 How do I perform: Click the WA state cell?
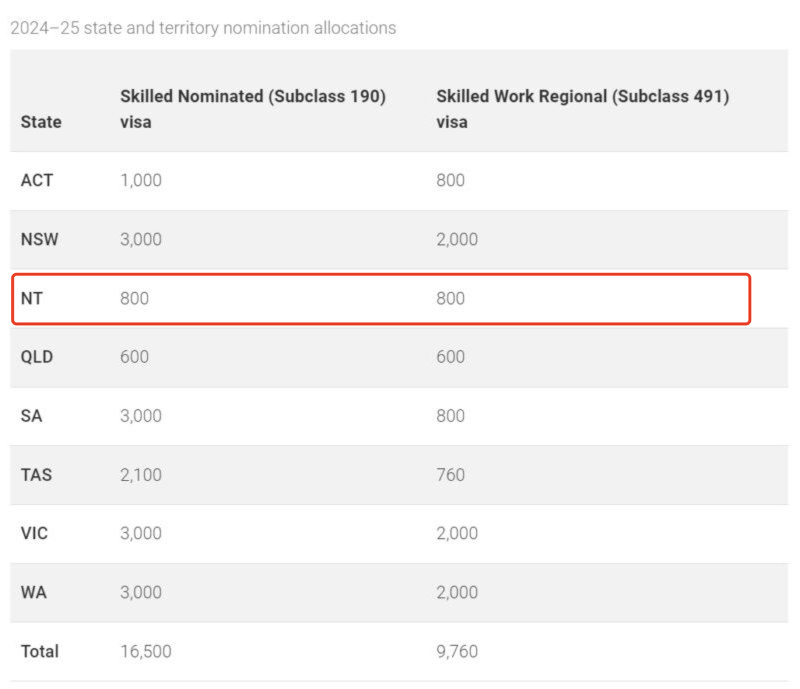point(33,592)
